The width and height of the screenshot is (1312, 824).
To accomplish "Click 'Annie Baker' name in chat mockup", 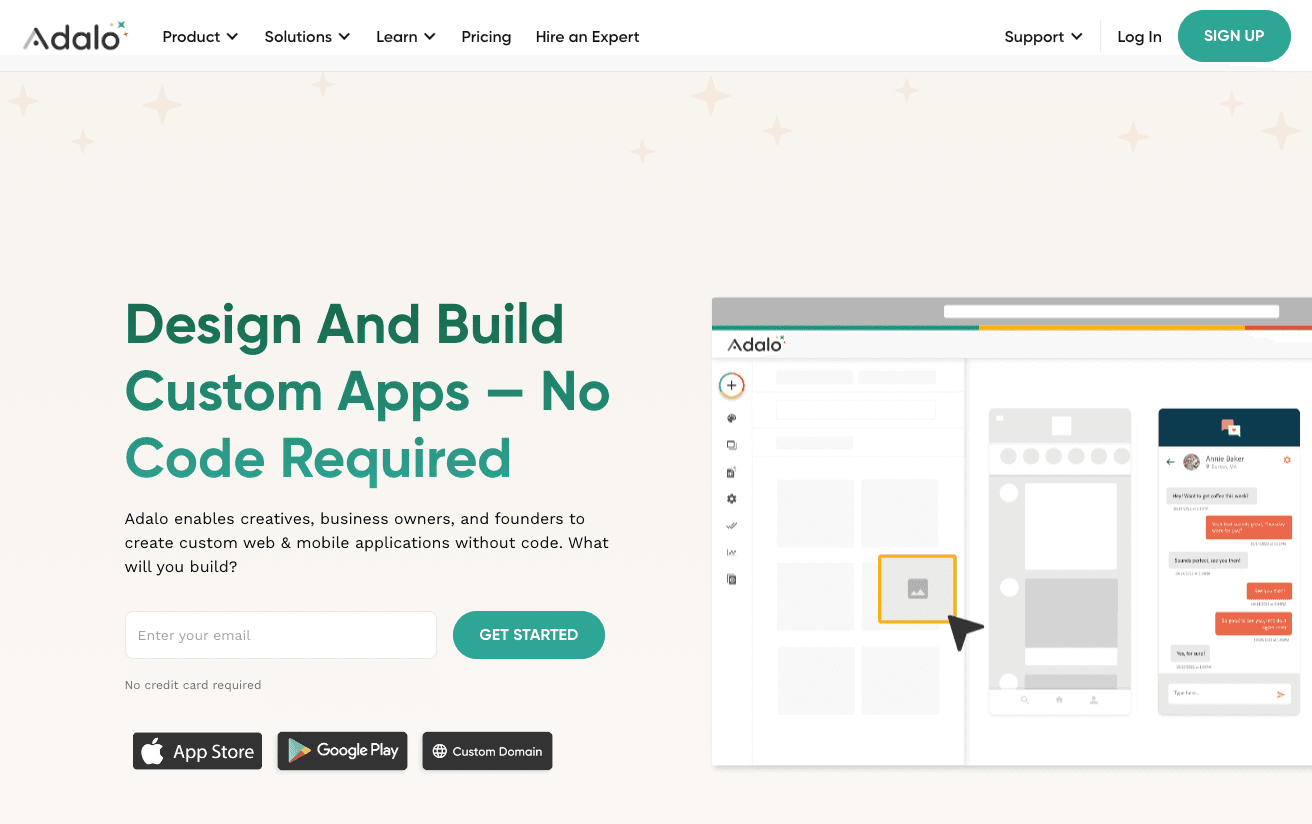I will (1225, 459).
